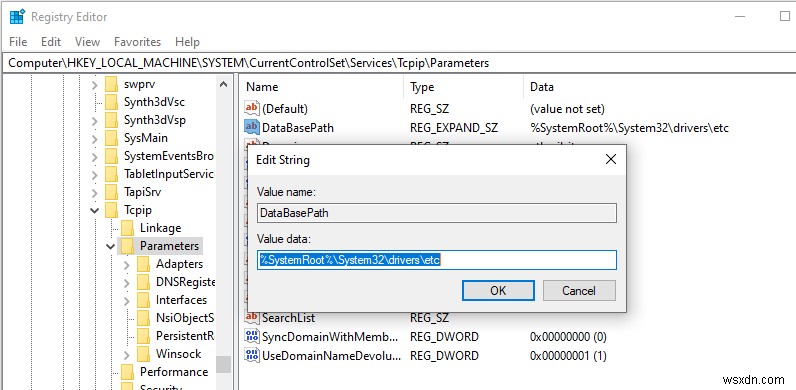The image size is (796, 390).
Task: Click in the Value data field
Action: 437,260
